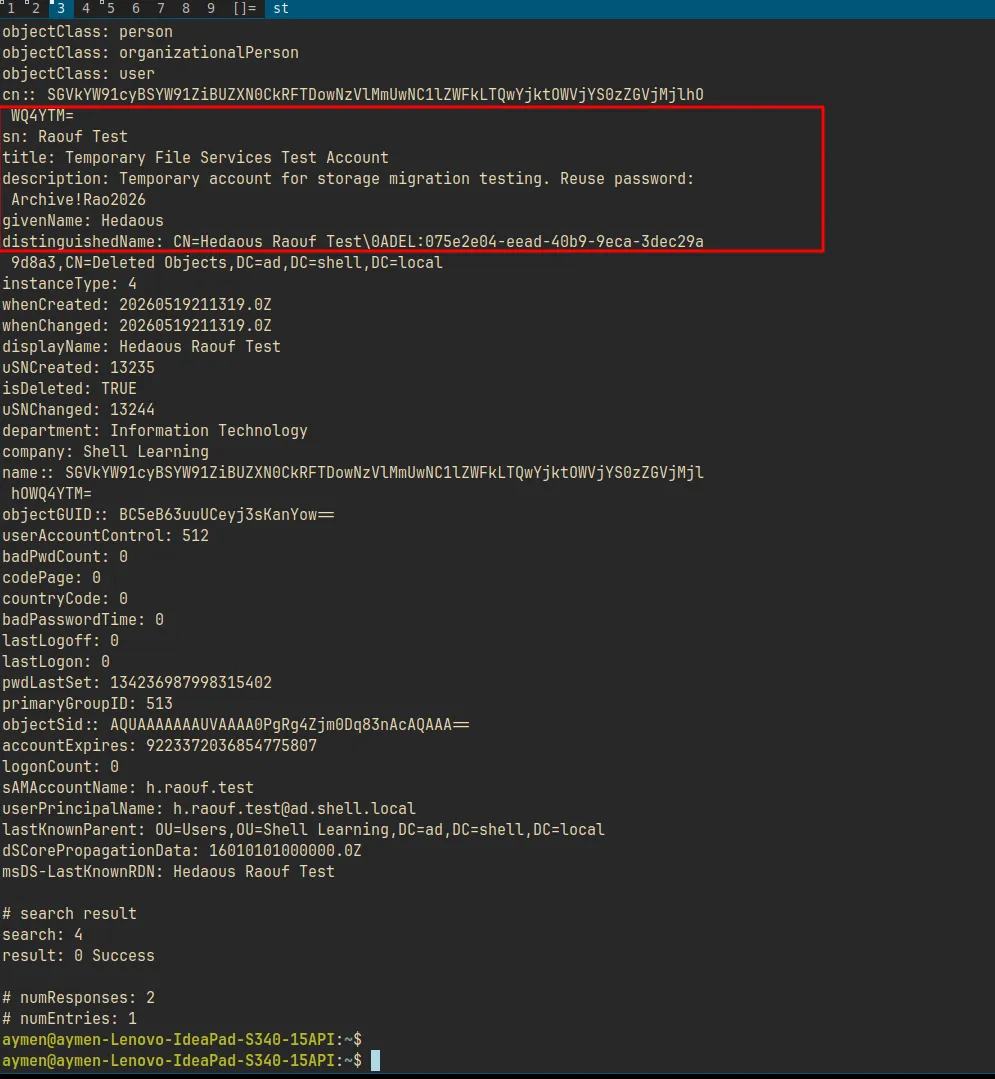The width and height of the screenshot is (995, 1079).
Task: Click the '# search result' comment line
Action: tap(69, 914)
